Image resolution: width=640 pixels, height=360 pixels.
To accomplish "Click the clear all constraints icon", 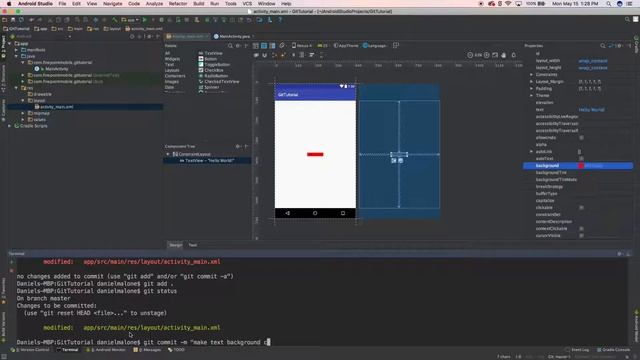I will (274, 55).
